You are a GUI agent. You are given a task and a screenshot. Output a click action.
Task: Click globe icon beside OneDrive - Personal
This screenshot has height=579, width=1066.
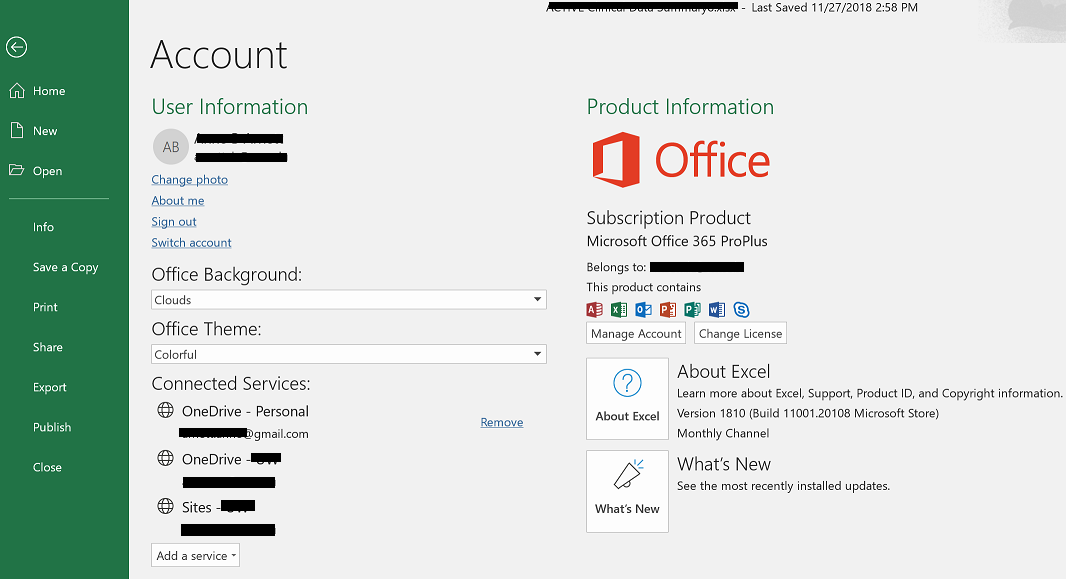click(165, 410)
